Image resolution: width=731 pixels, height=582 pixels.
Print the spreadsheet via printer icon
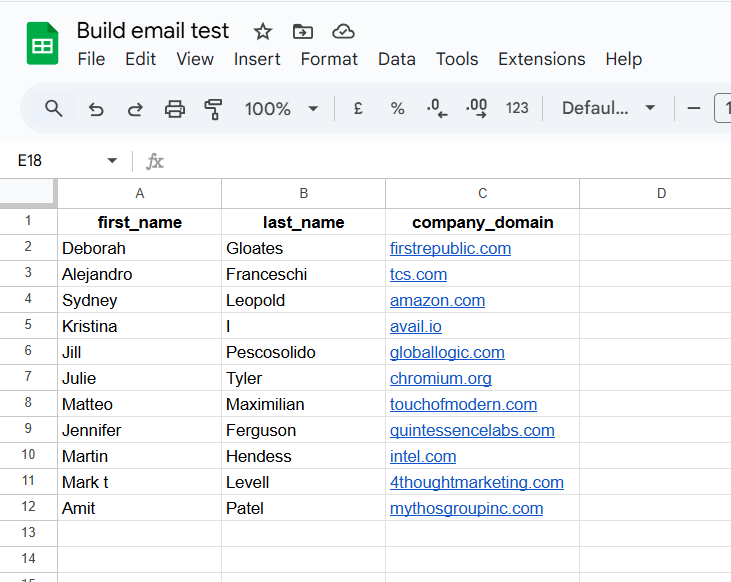175,108
